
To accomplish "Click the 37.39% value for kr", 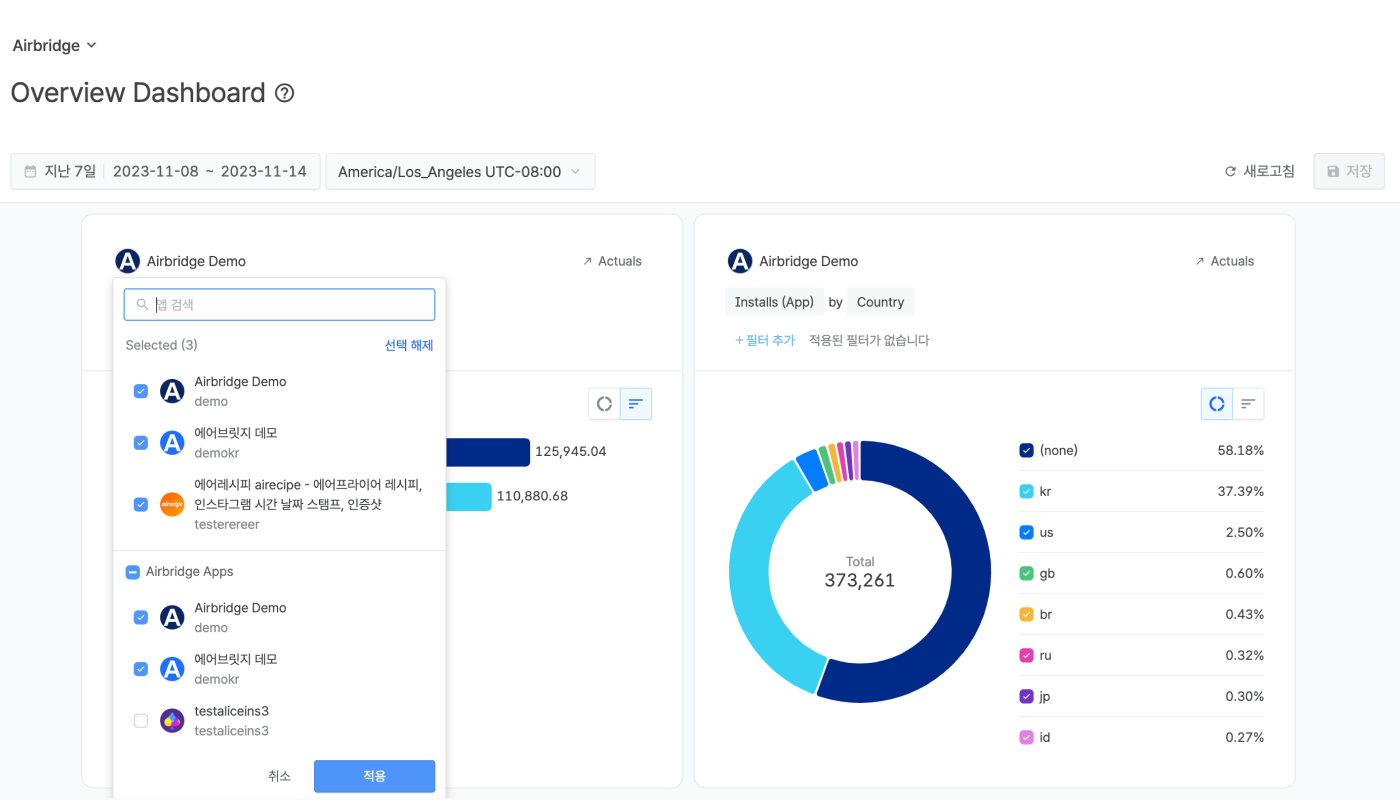I will coord(1241,491).
